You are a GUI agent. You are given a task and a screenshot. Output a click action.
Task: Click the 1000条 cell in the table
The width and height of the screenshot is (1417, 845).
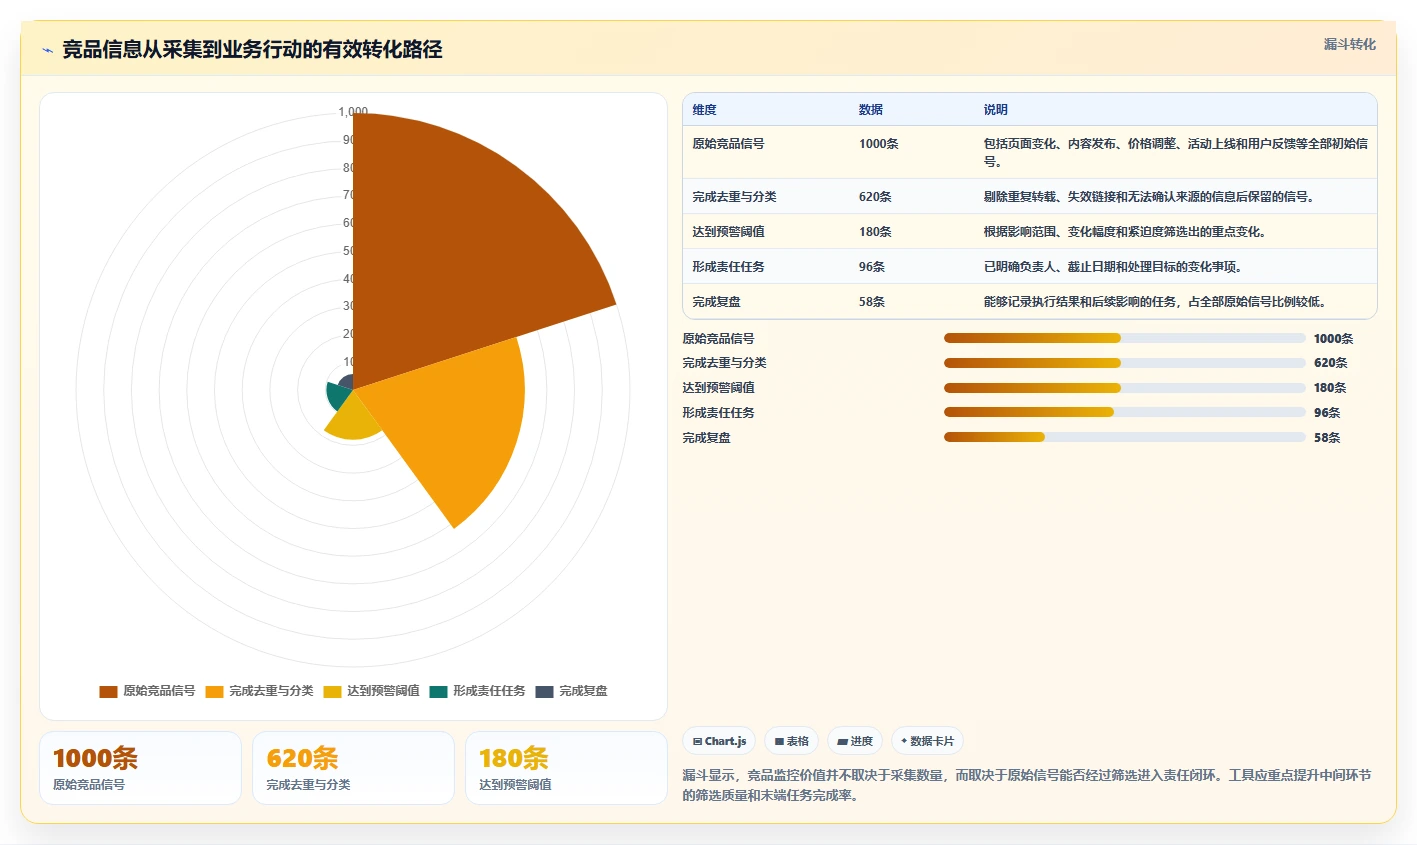pyautogui.click(x=879, y=144)
